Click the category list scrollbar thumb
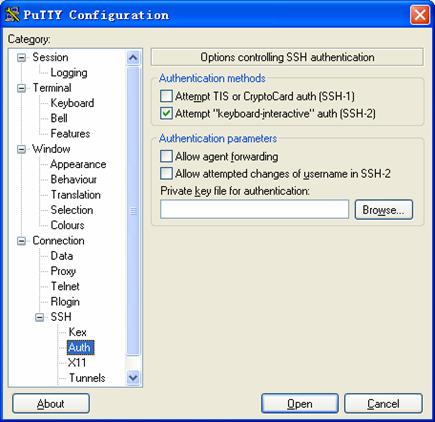Image resolution: width=435 pixels, height=422 pixels. point(133,211)
